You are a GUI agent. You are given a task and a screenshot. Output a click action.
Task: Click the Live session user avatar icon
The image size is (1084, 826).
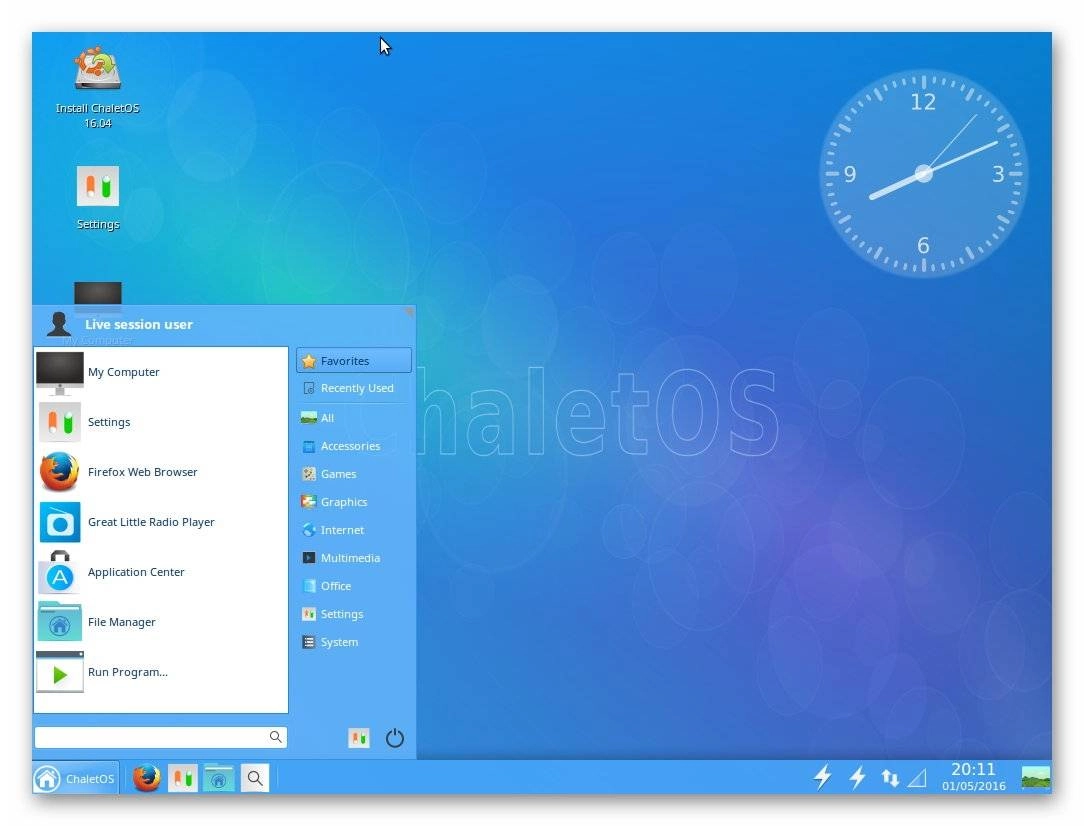(x=59, y=323)
